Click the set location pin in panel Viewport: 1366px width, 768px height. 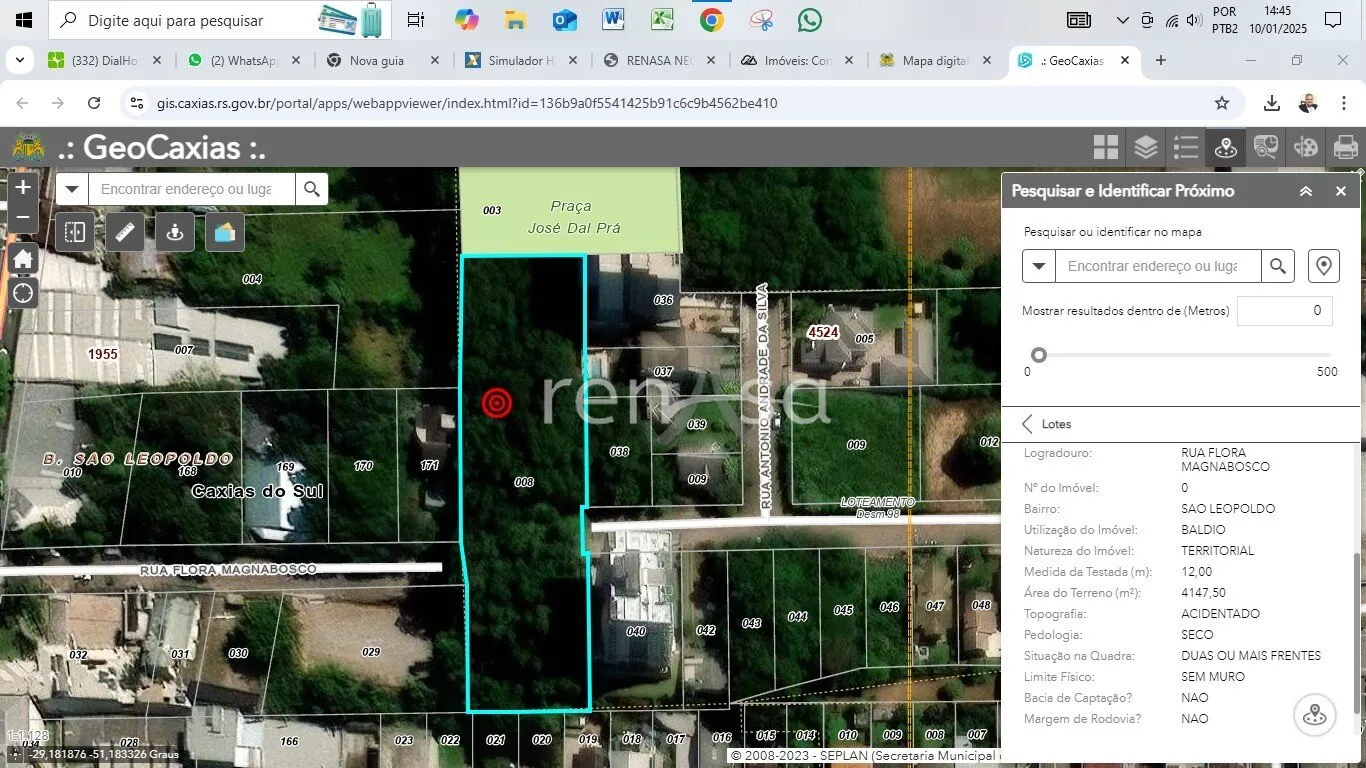tap(1323, 266)
